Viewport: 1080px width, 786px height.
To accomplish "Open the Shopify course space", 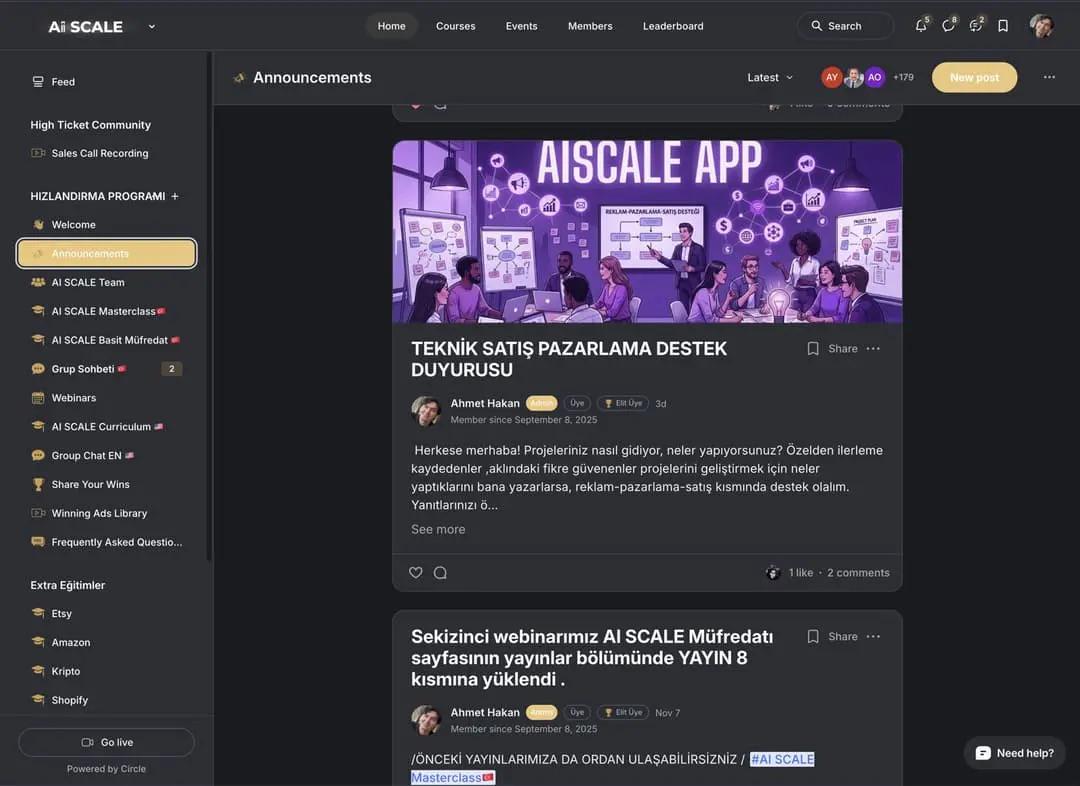I will point(107,701).
